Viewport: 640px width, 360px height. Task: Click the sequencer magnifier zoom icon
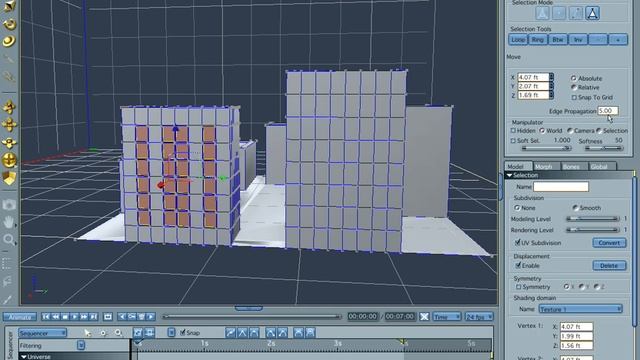(118, 333)
